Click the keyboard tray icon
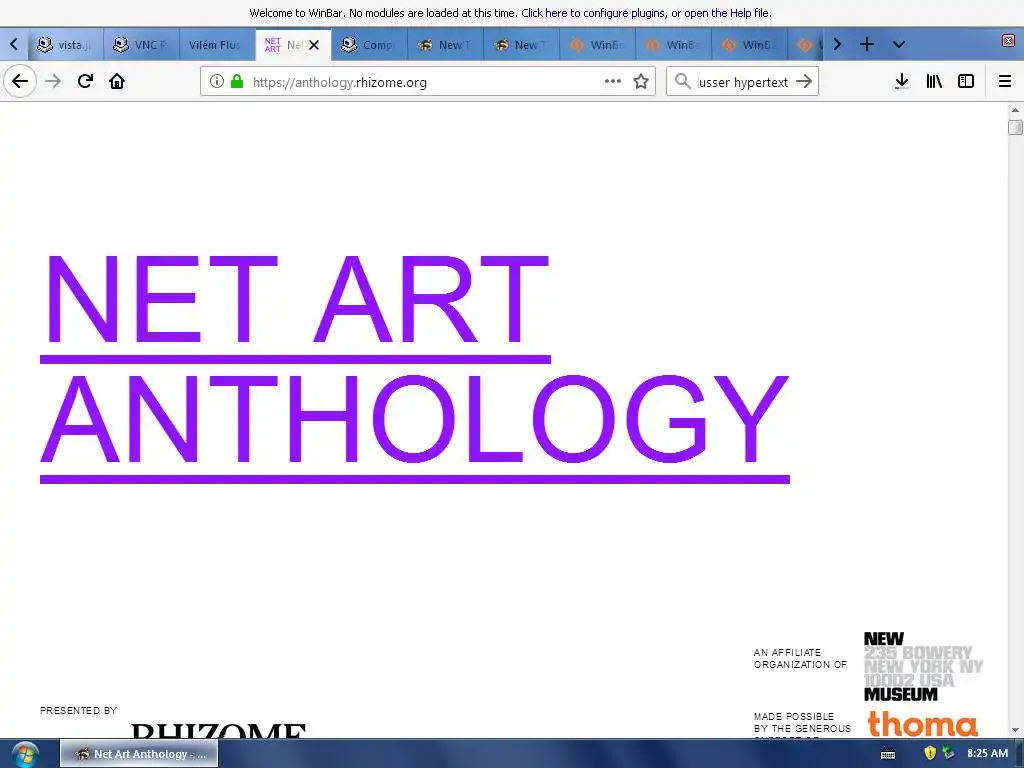 click(x=888, y=754)
